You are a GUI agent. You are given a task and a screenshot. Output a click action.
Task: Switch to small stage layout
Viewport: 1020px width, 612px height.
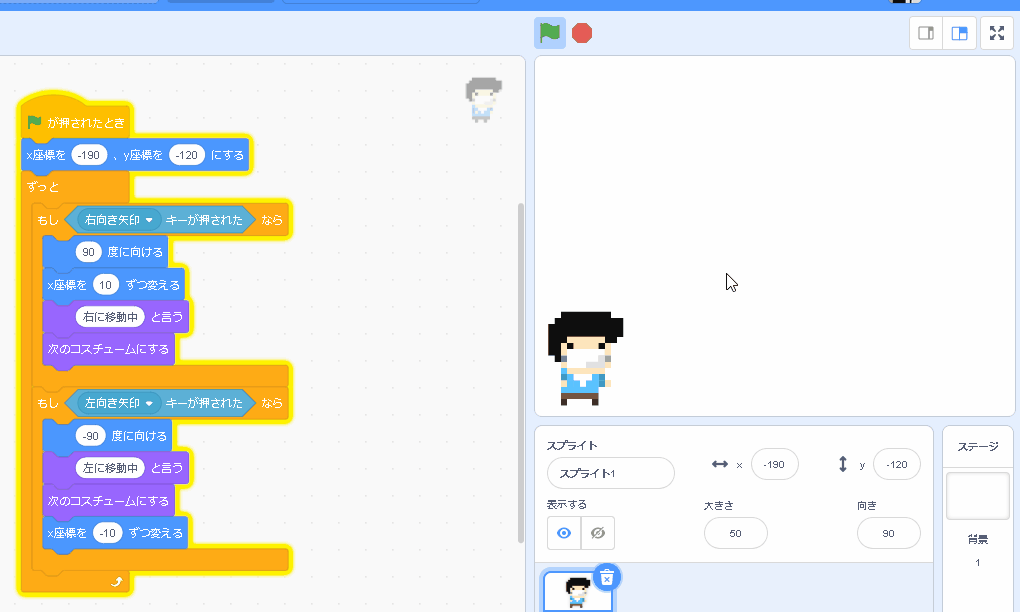926,33
